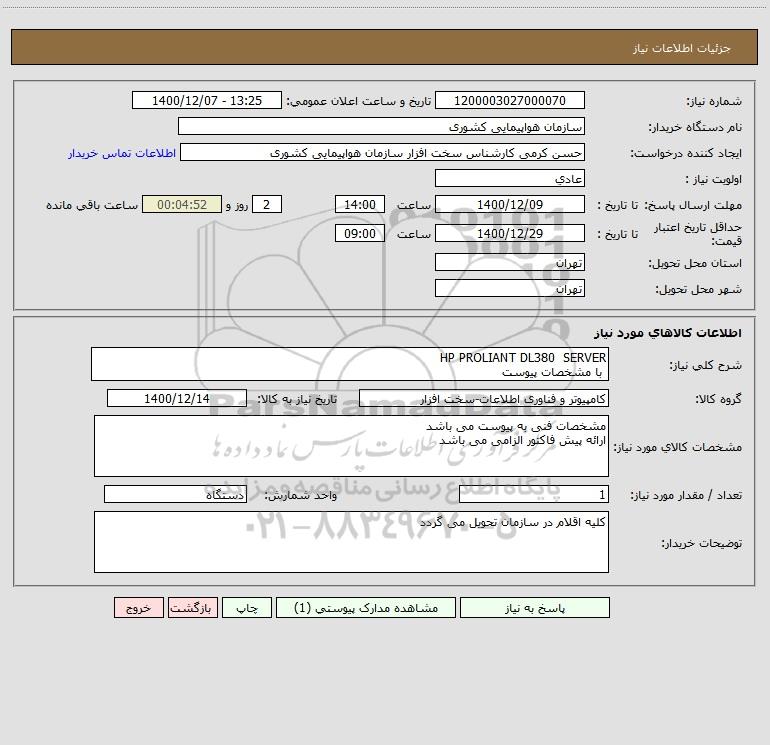Click label ساعت باقی مانده
The width and height of the screenshot is (770, 745).
pos(92,205)
